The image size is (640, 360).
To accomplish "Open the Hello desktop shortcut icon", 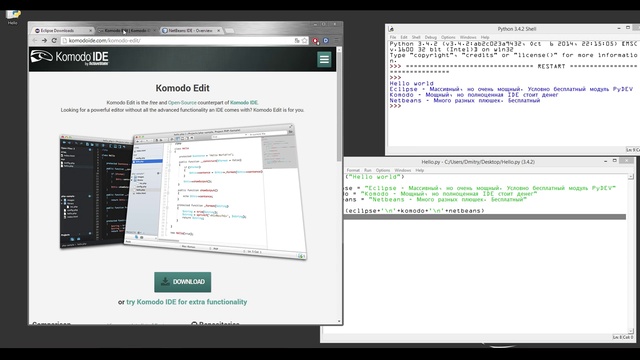I will (x=13, y=16).
